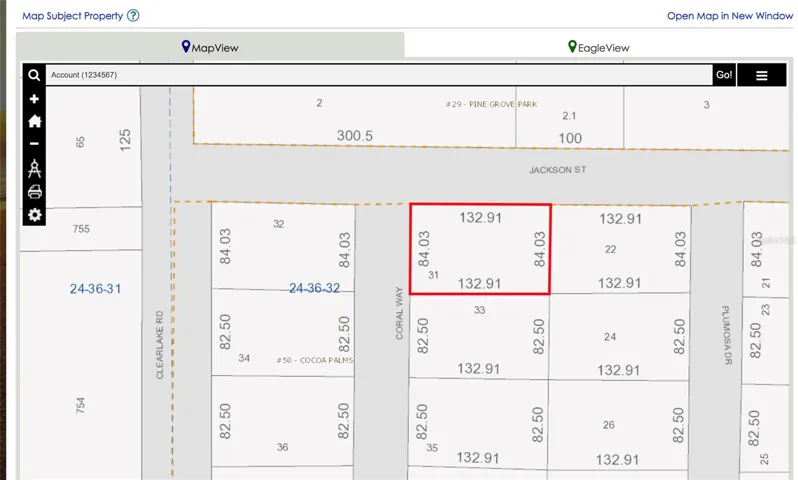Click the help question mark icon
Screen dimensions: 798x480
click(x=133, y=15)
